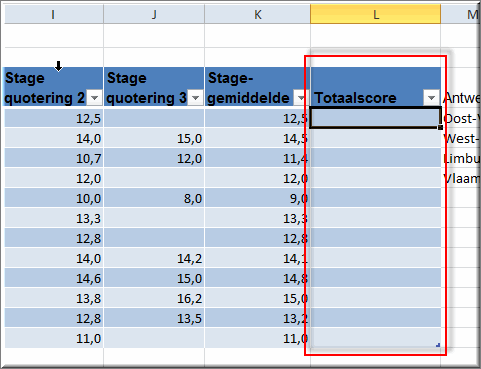Image resolution: width=481 pixels, height=369 pixels.
Task: Select 12,0 in Stage-gemiddelde column
Action: [257, 178]
